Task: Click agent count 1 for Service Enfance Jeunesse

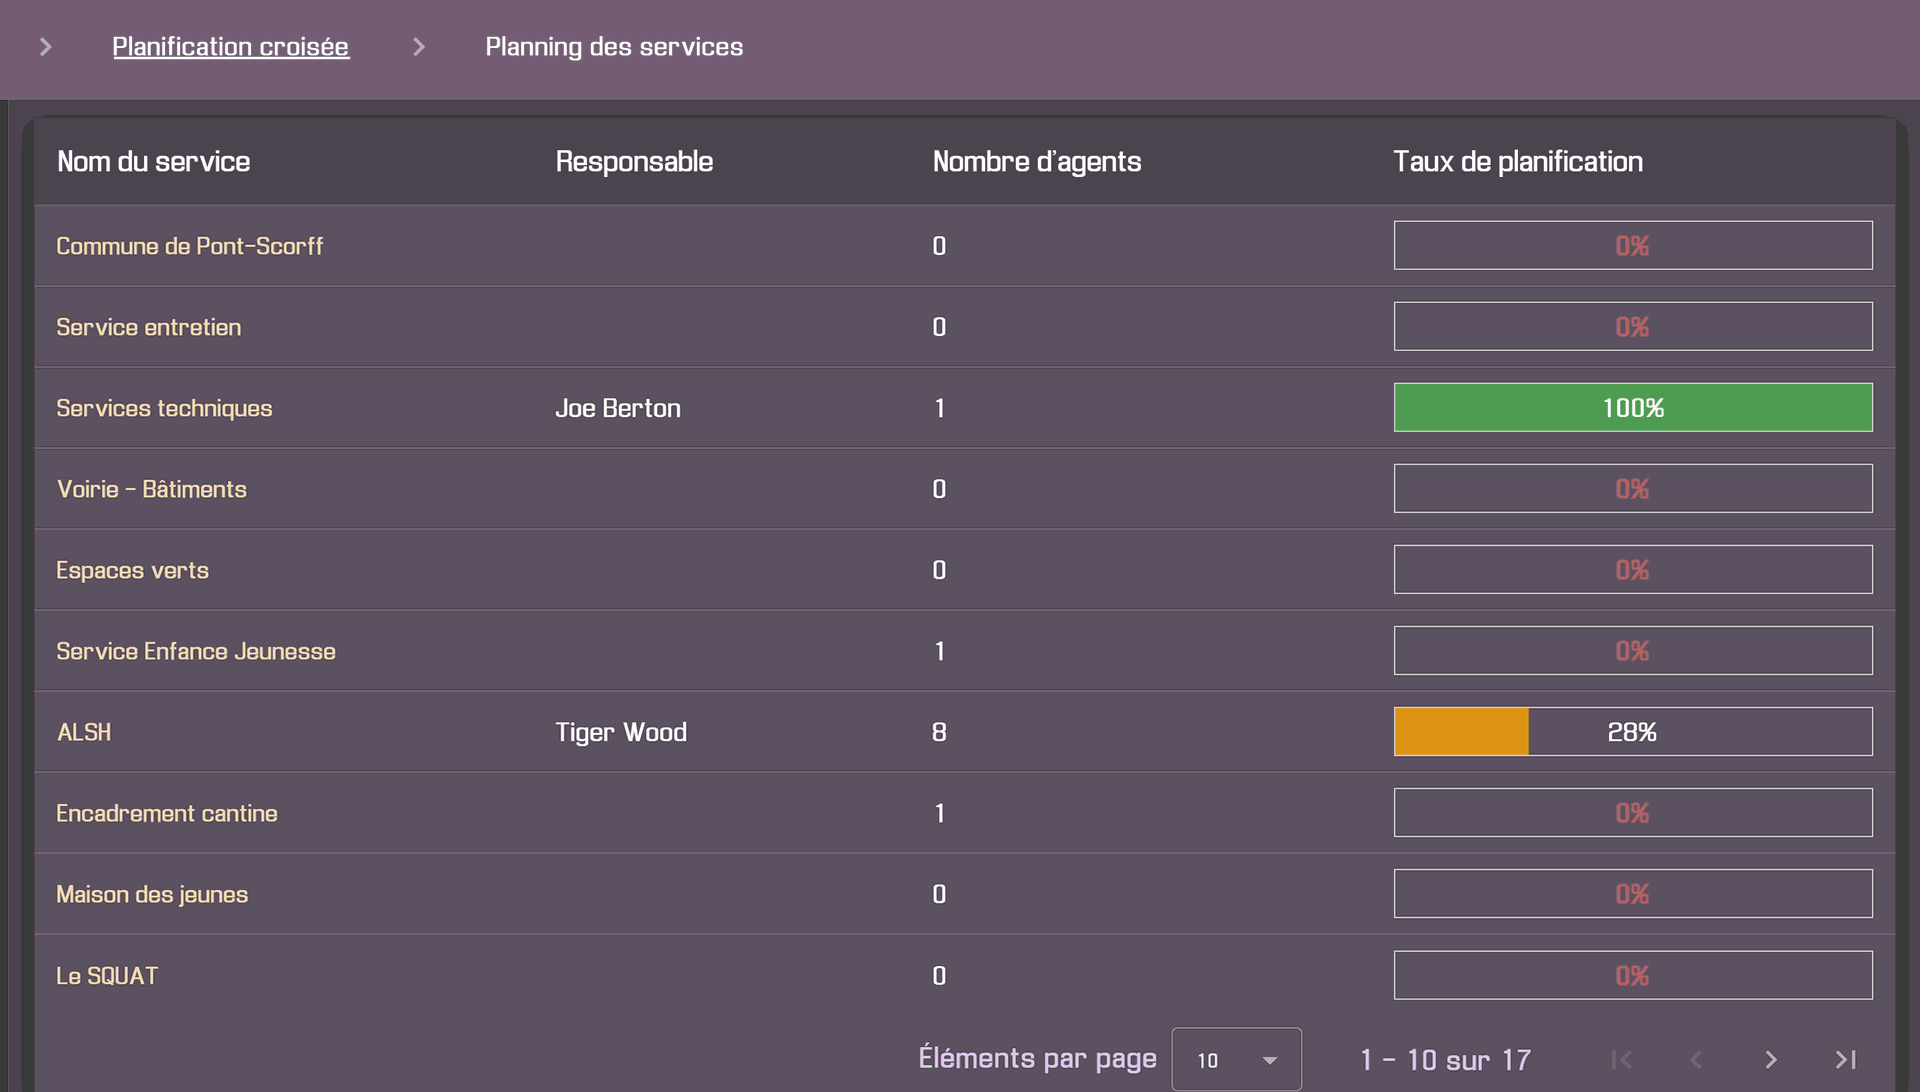Action: 939,651
